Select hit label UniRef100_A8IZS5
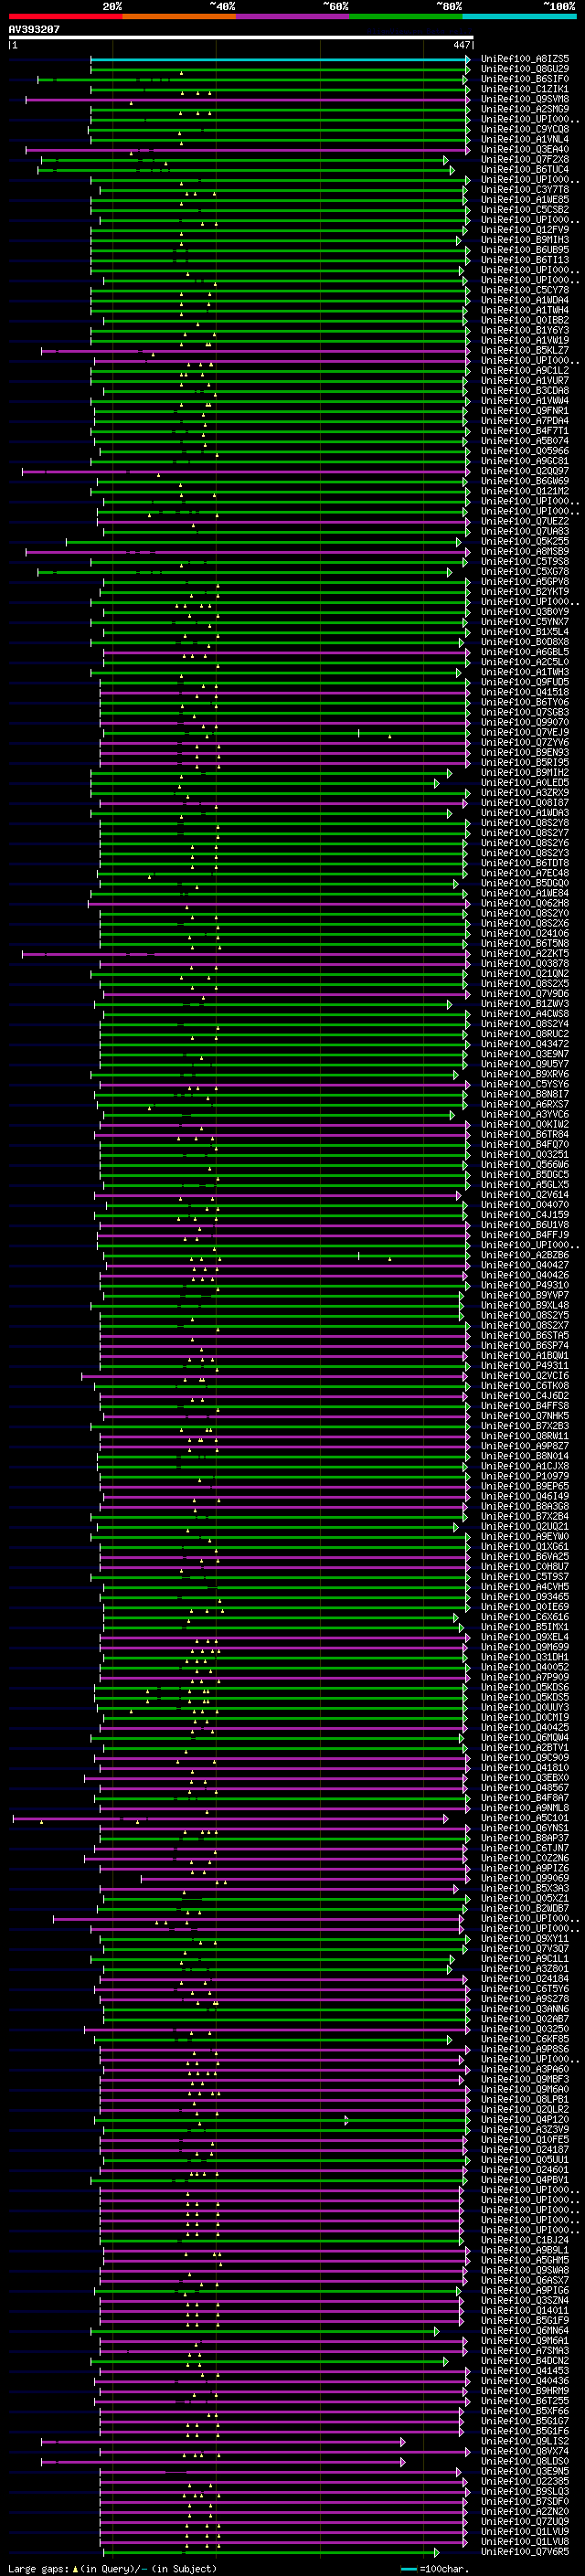585x2576 pixels. coord(525,59)
